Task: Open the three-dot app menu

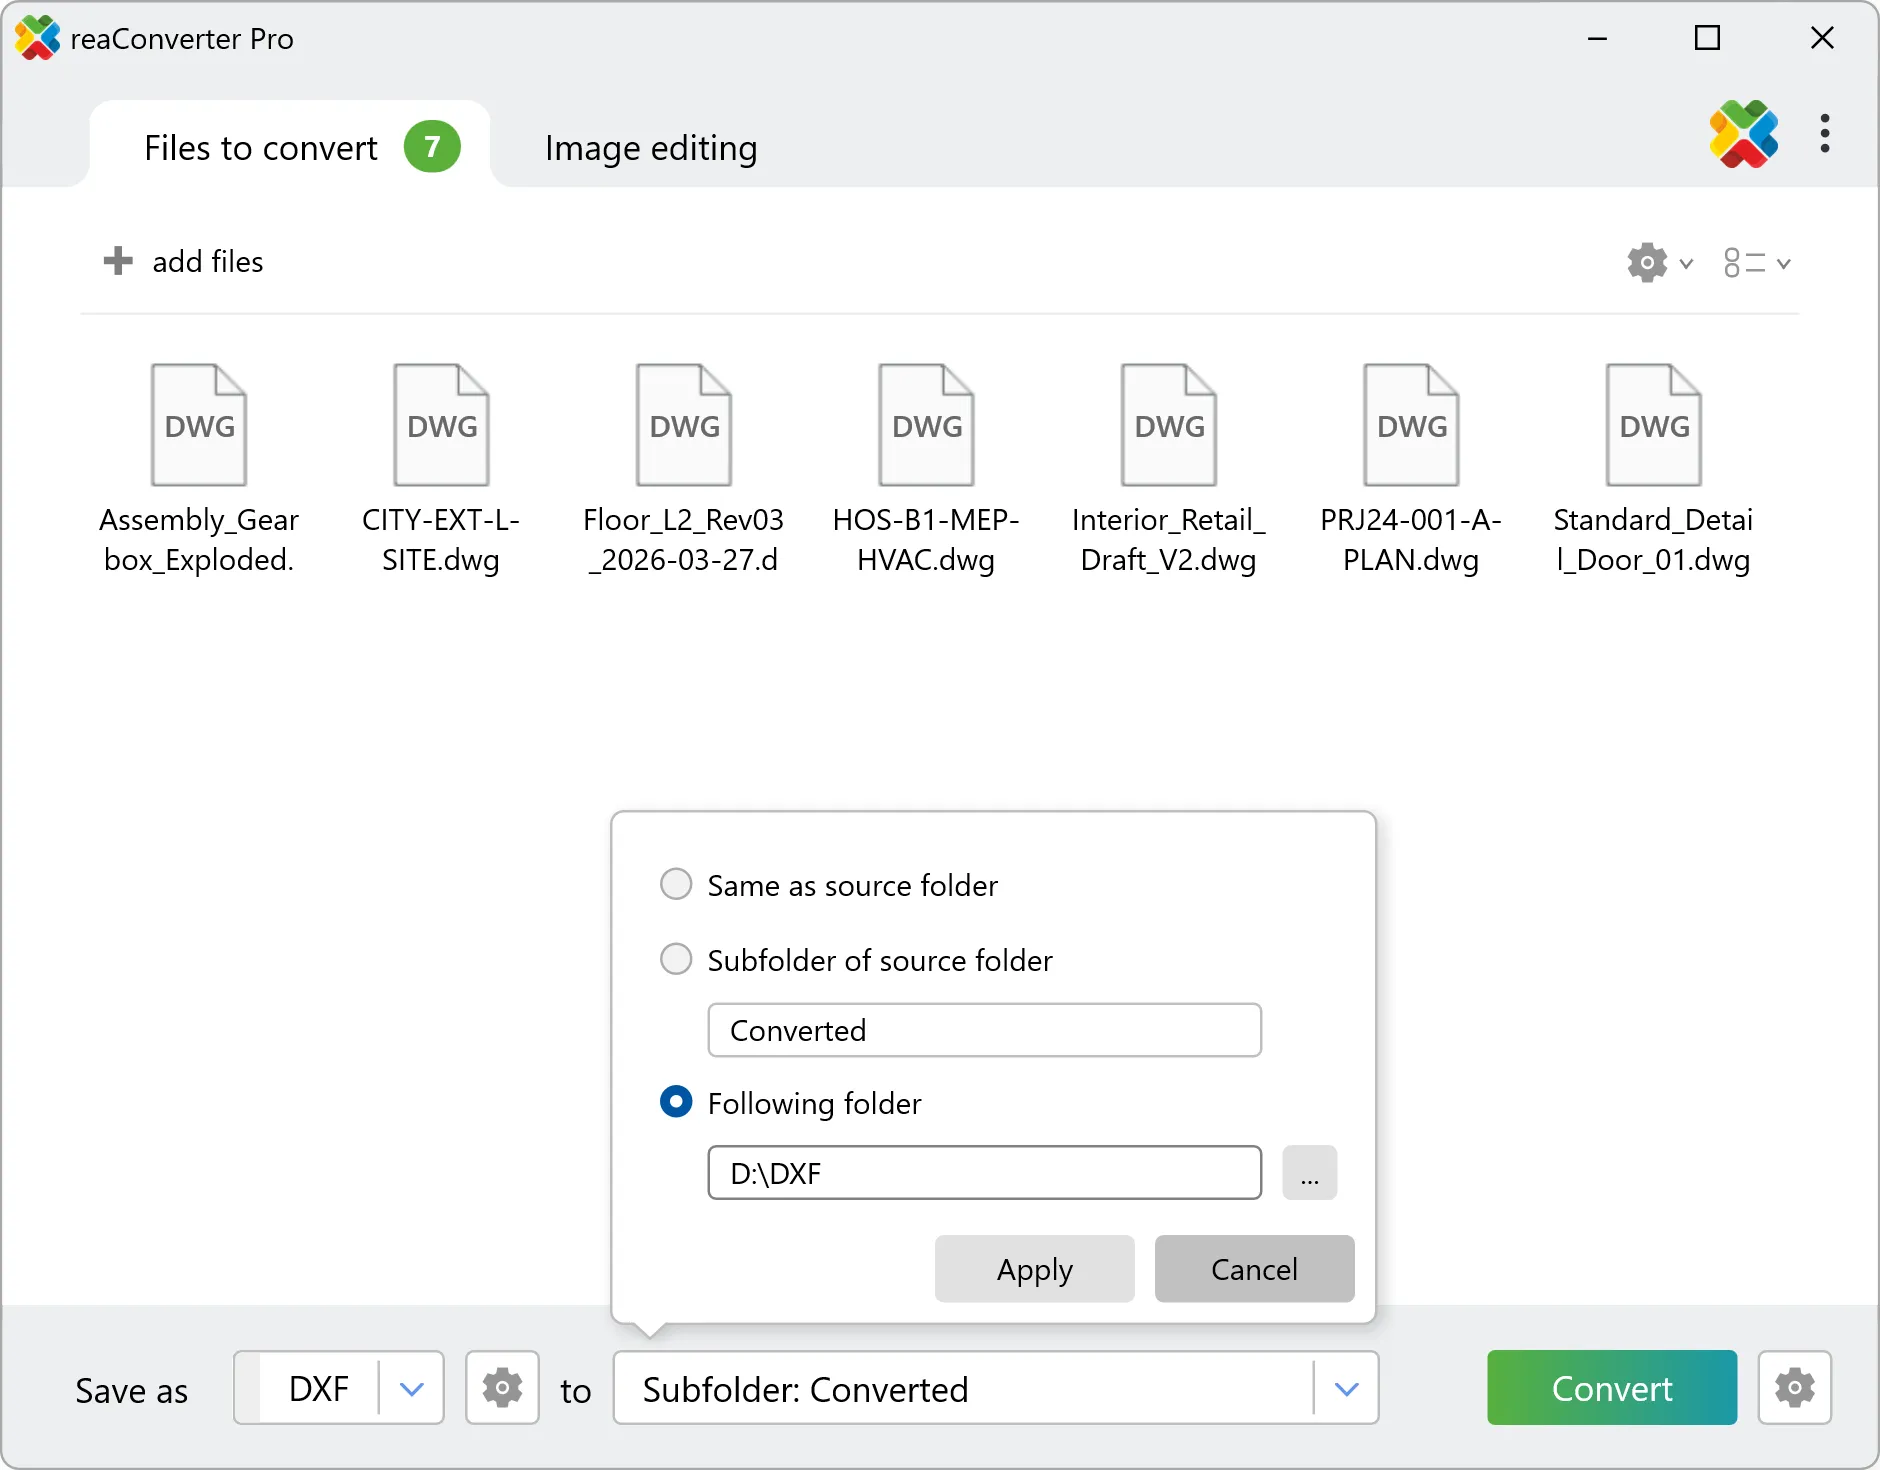Action: [1825, 135]
